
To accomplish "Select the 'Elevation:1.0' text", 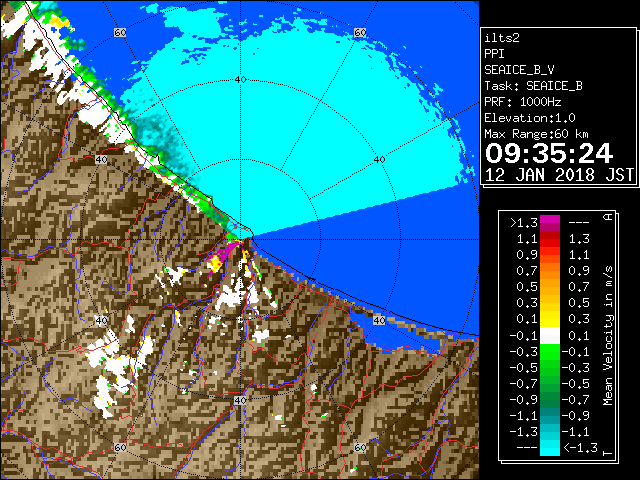I will tap(530, 118).
